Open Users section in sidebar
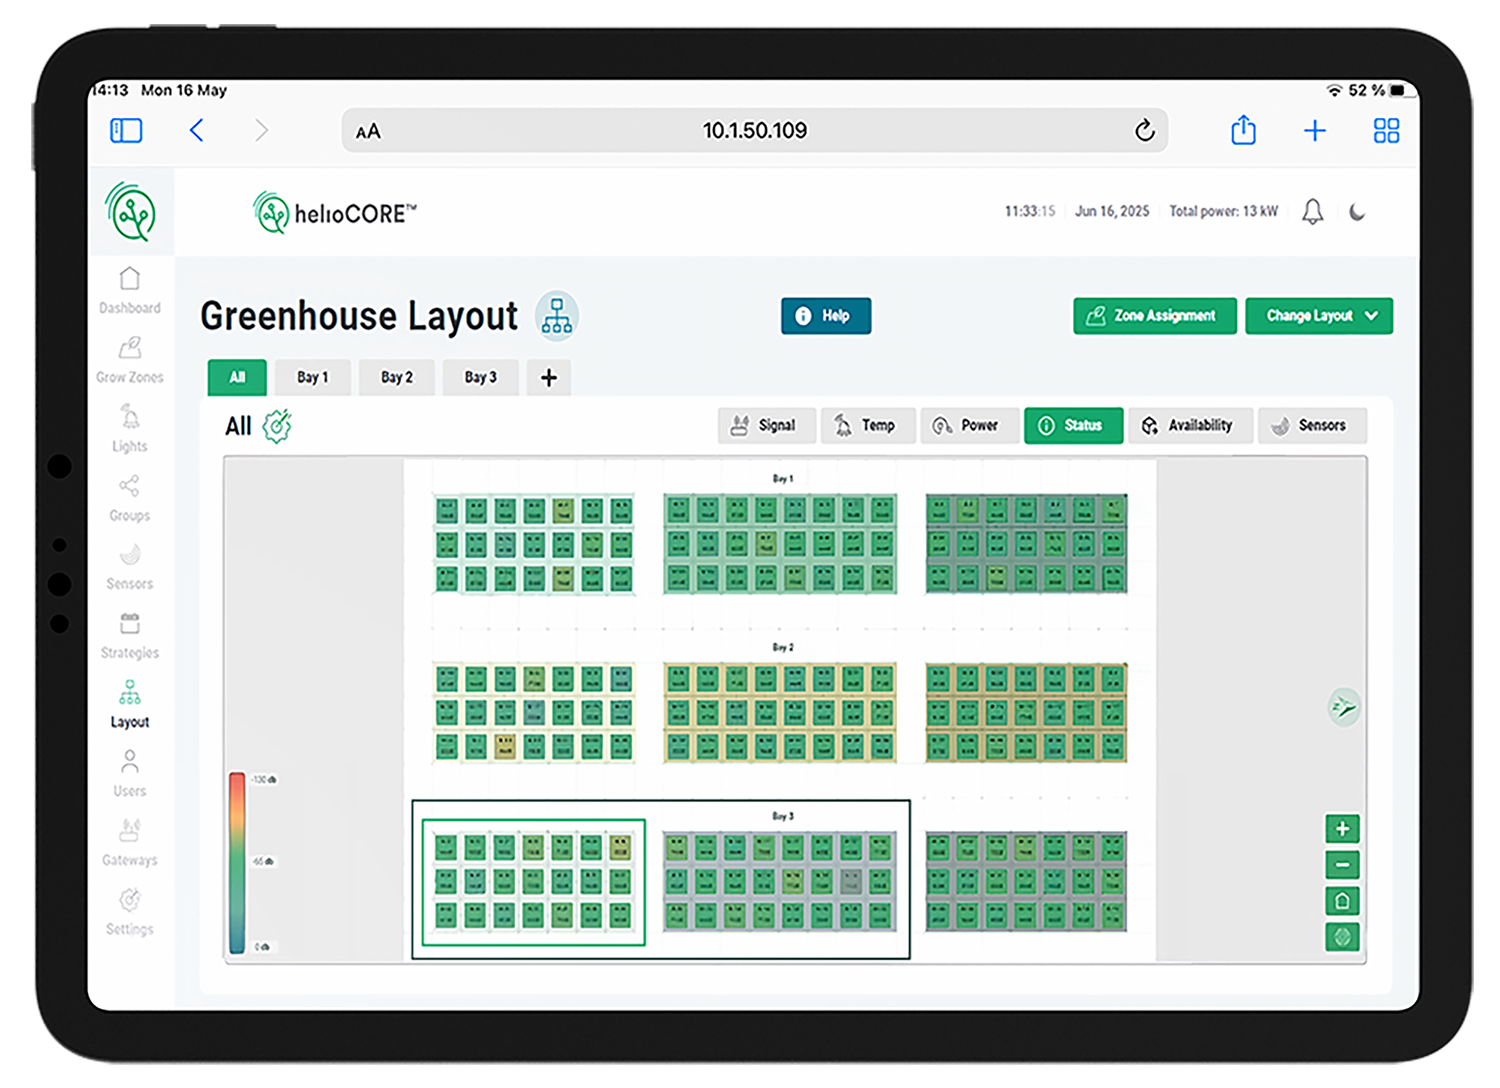The width and height of the screenshot is (1500, 1088). pyautogui.click(x=130, y=774)
